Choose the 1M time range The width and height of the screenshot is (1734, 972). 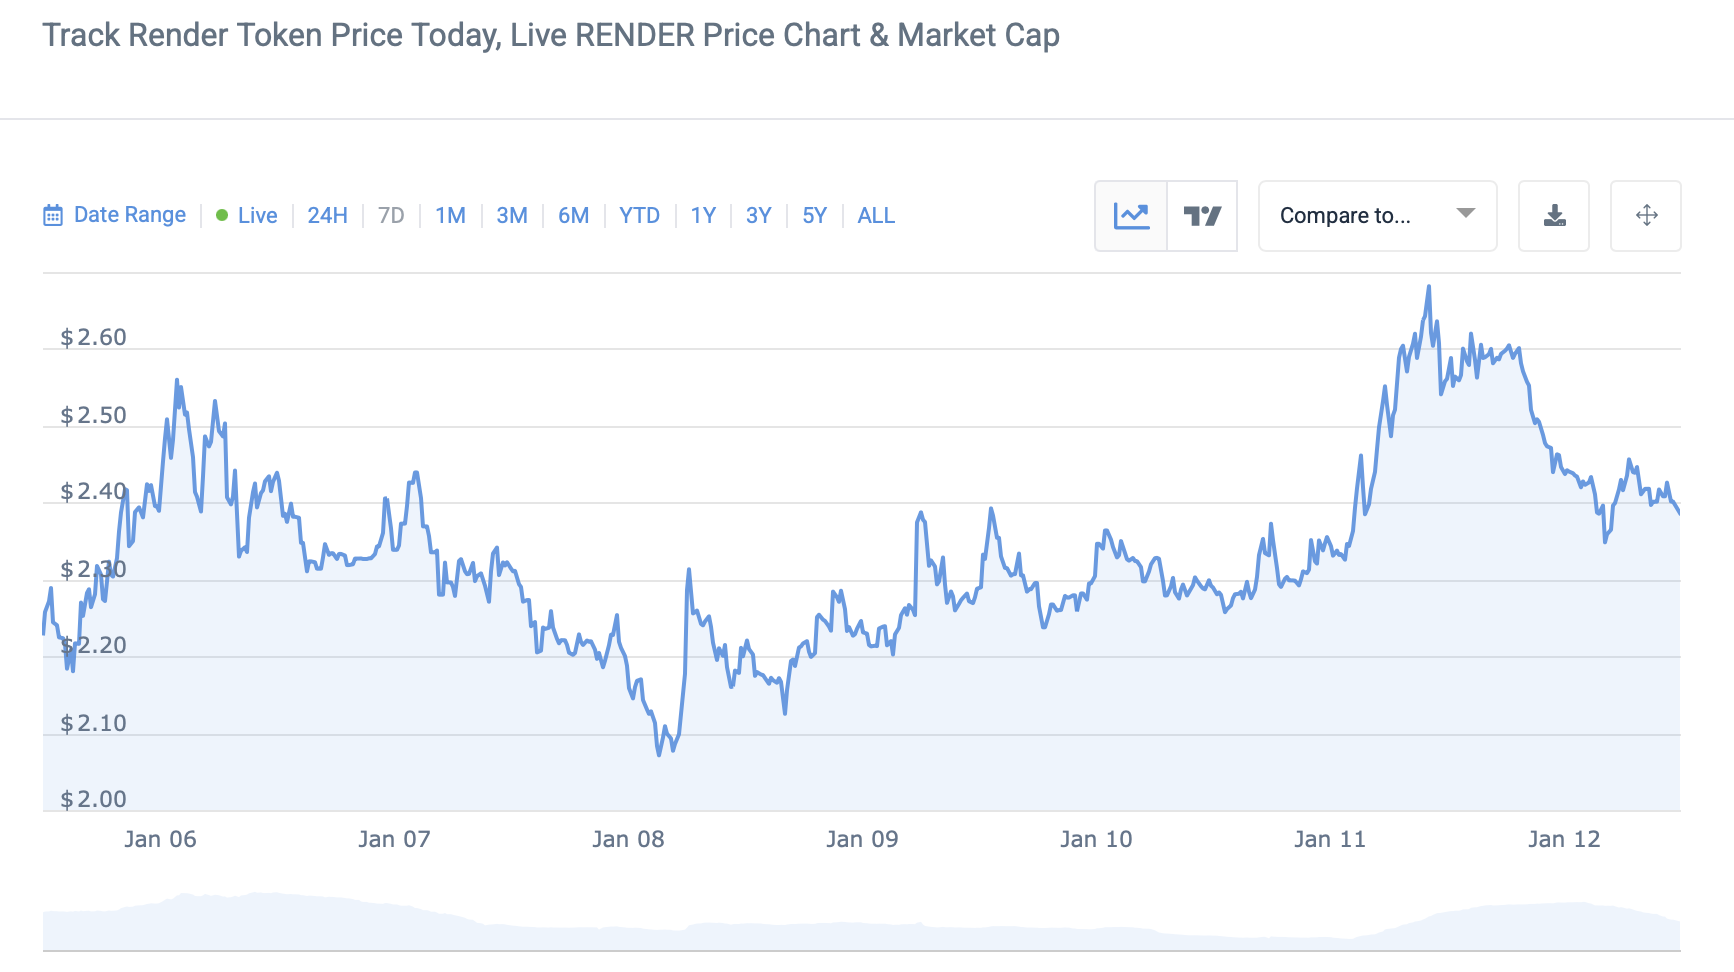(x=450, y=216)
